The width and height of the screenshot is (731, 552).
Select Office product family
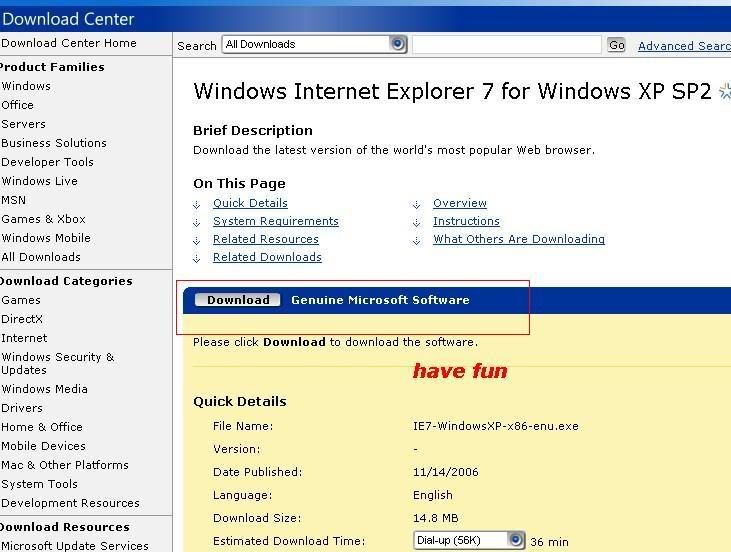pyautogui.click(x=17, y=105)
